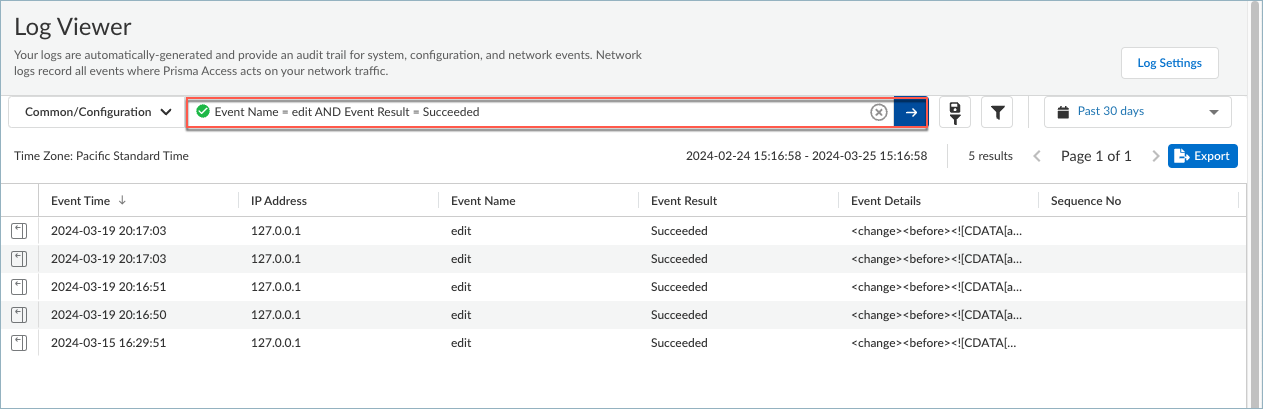Viewport: 1263px width, 409px height.
Task: Click the Event Name column header
Action: [x=483, y=201]
